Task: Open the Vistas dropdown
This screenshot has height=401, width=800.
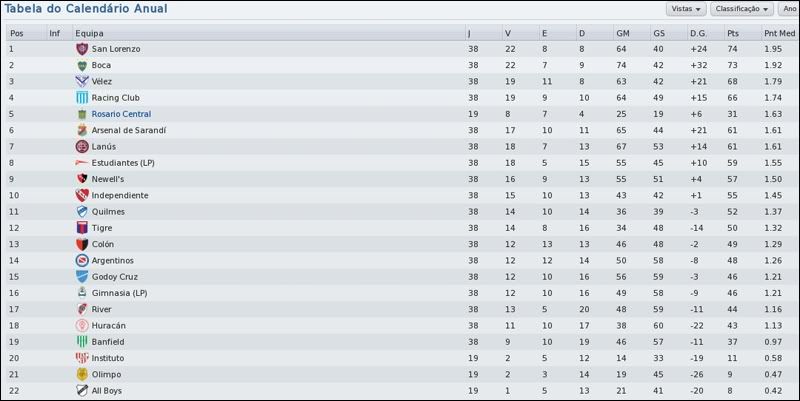Action: point(686,9)
